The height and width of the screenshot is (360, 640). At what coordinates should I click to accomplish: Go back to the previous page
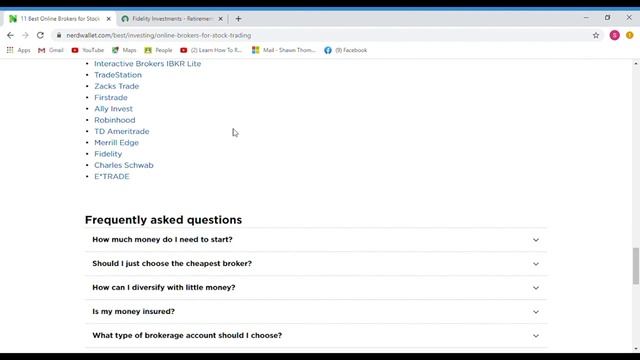tap(10, 36)
